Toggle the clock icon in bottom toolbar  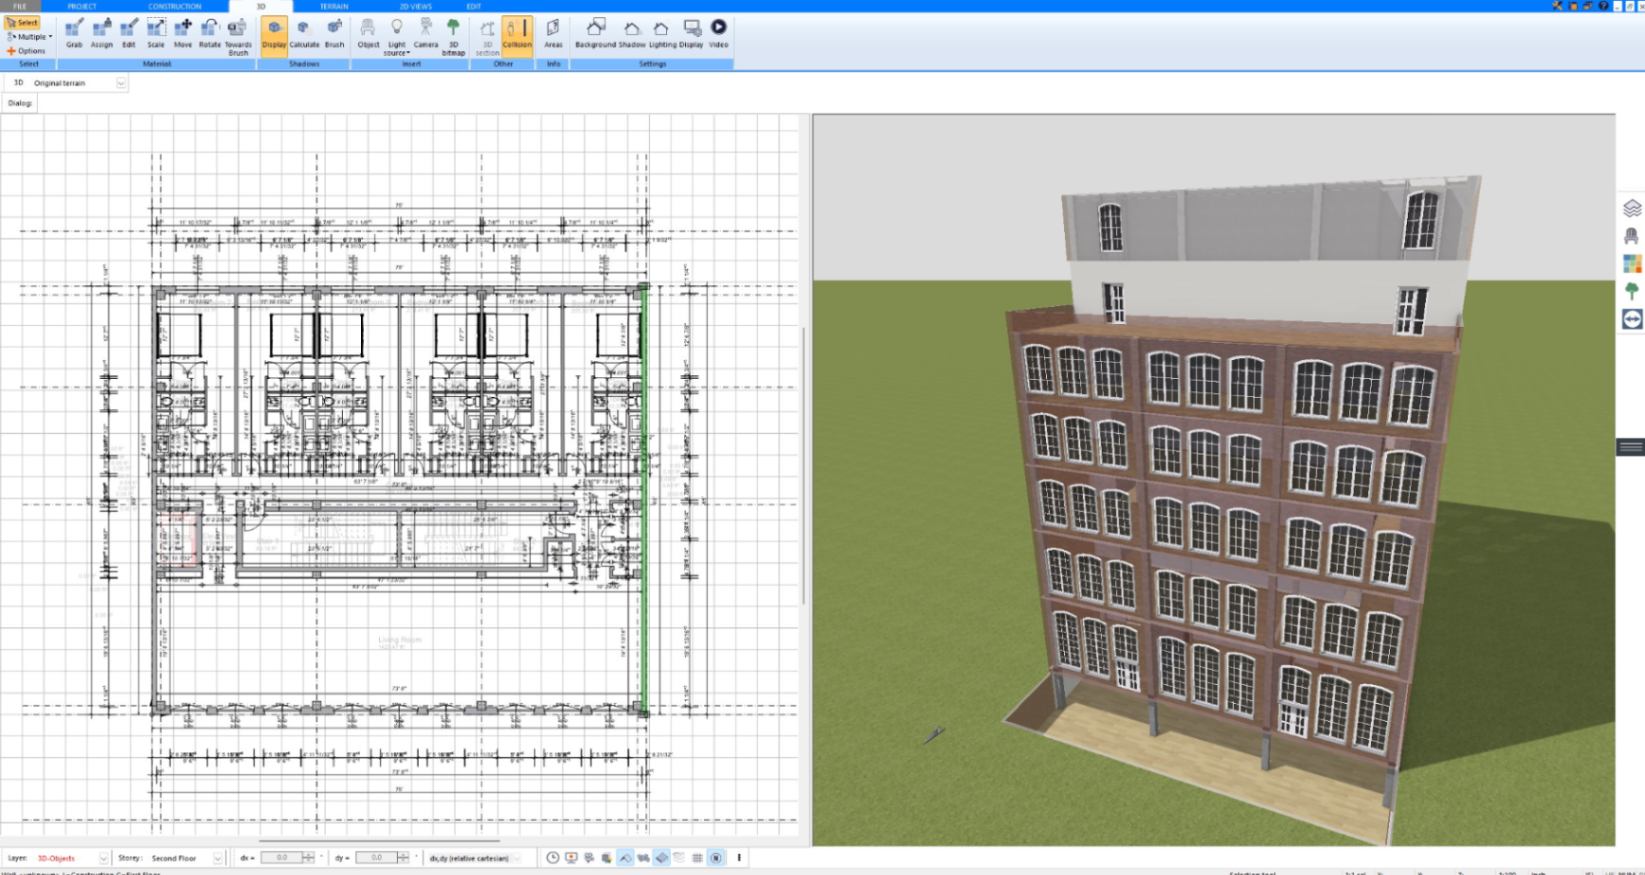[x=552, y=858]
